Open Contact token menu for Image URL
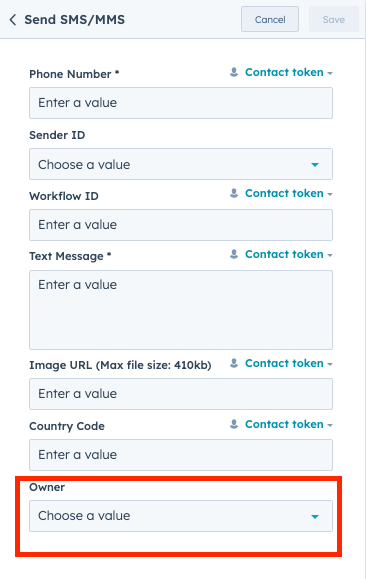 click(289, 363)
